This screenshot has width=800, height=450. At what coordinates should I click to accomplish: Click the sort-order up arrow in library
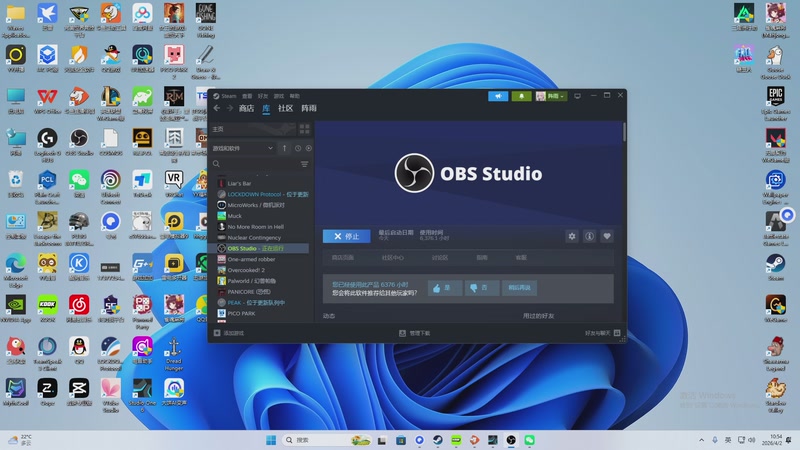(x=285, y=148)
